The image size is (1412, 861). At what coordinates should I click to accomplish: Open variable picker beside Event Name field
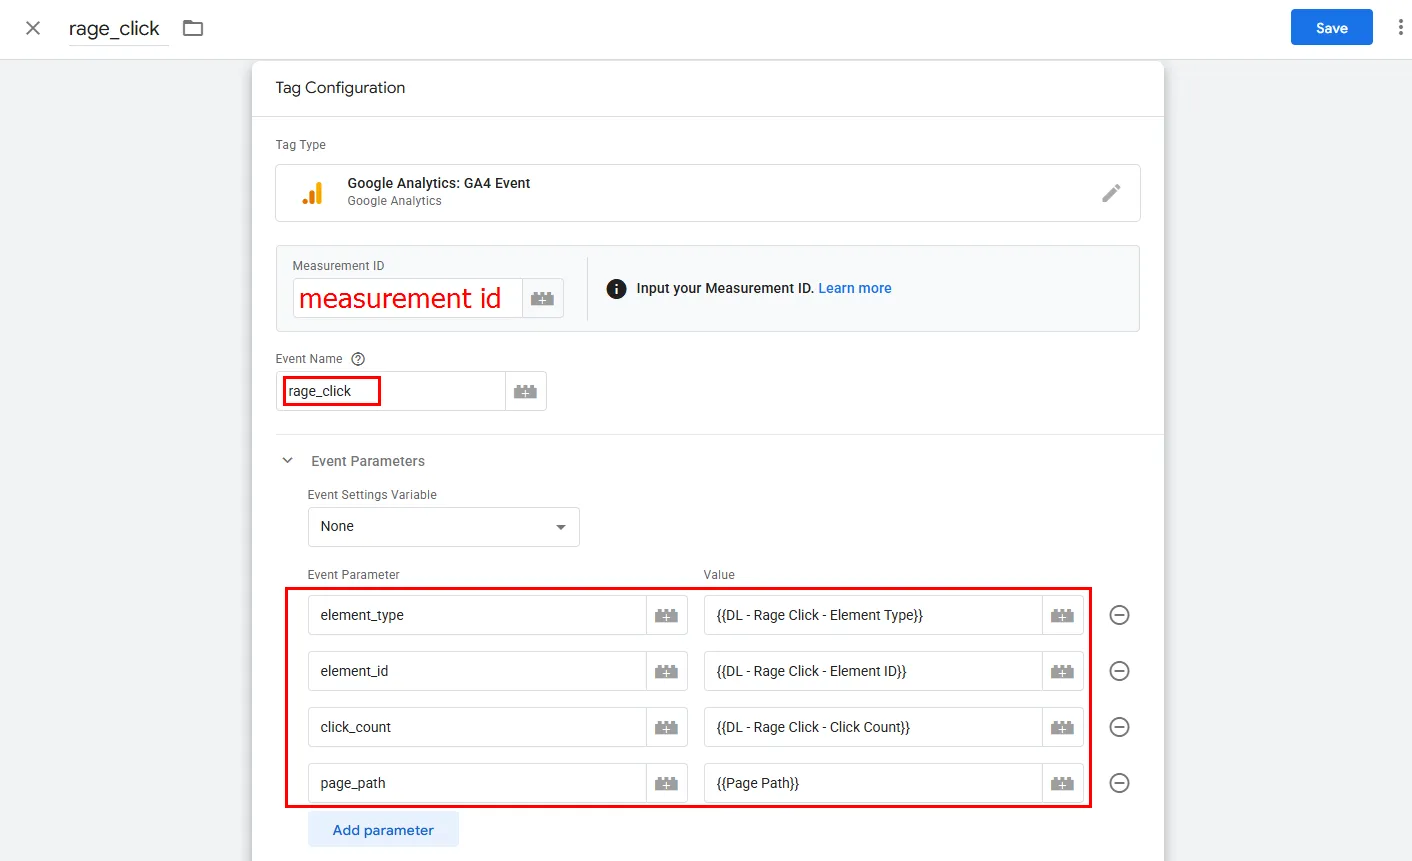[x=525, y=392]
